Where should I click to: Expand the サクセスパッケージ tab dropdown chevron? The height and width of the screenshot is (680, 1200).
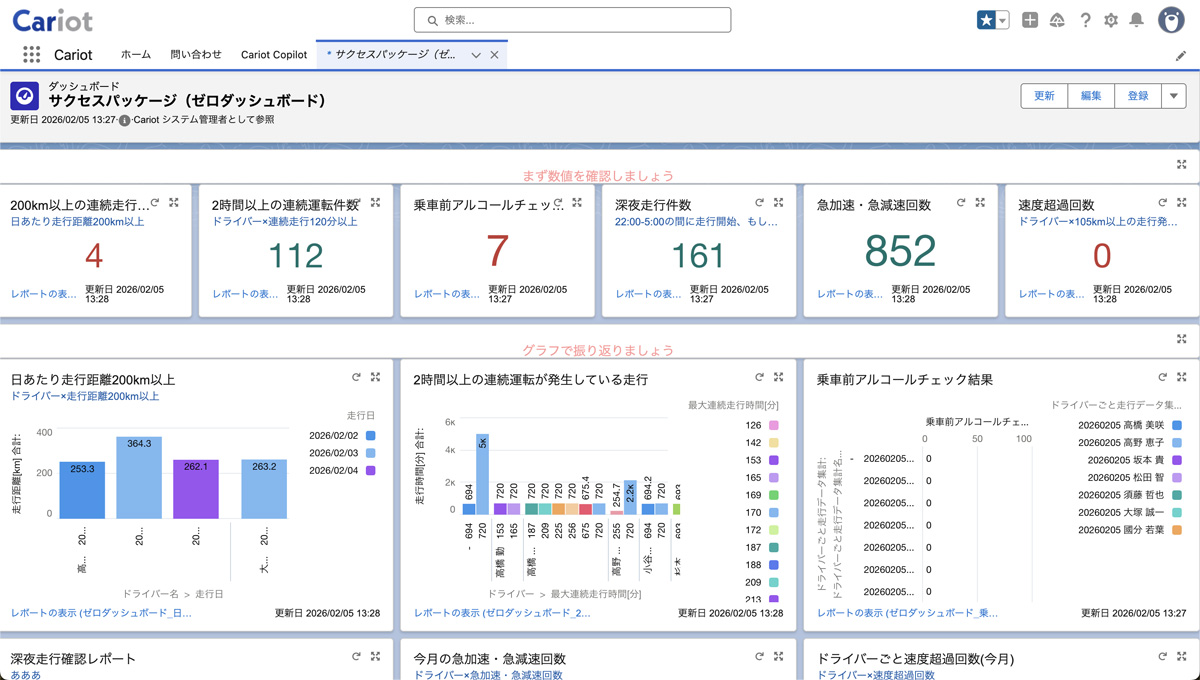click(x=476, y=55)
